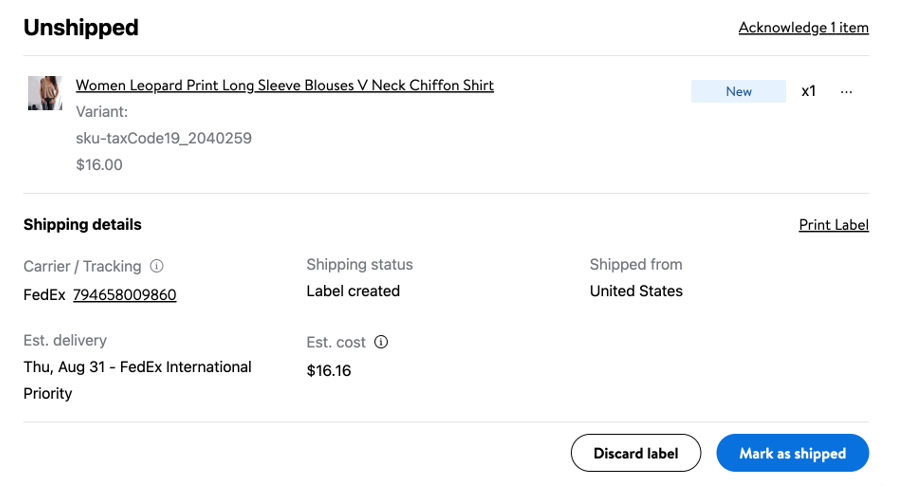
Task: Click the Est. cost info icon
Action: tap(381, 342)
